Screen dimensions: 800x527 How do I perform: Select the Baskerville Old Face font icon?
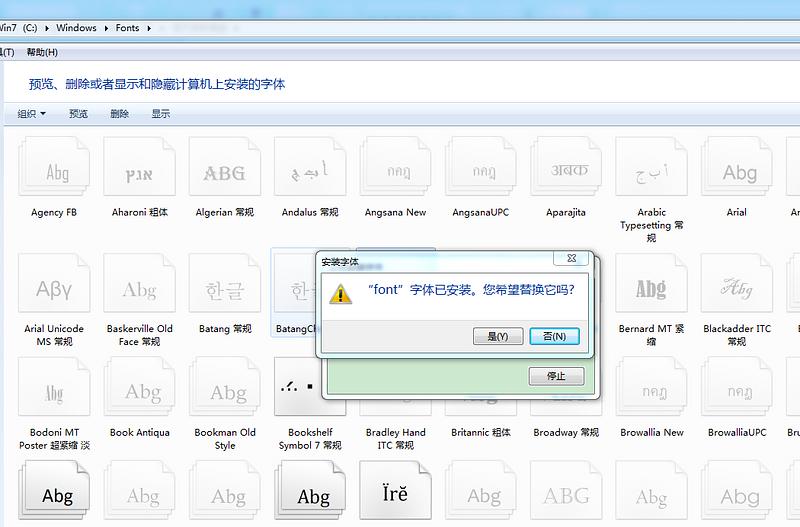pos(139,283)
